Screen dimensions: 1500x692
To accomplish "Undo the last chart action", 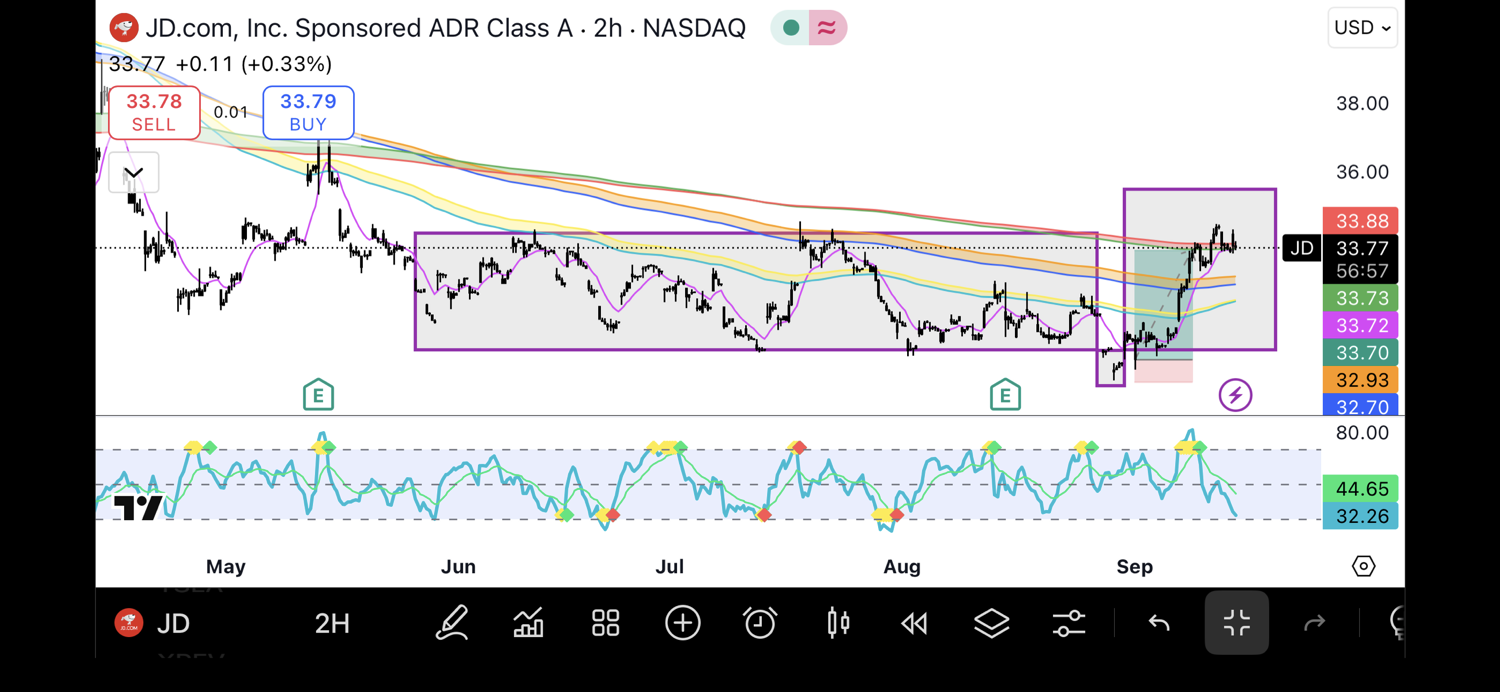I will click(1159, 623).
